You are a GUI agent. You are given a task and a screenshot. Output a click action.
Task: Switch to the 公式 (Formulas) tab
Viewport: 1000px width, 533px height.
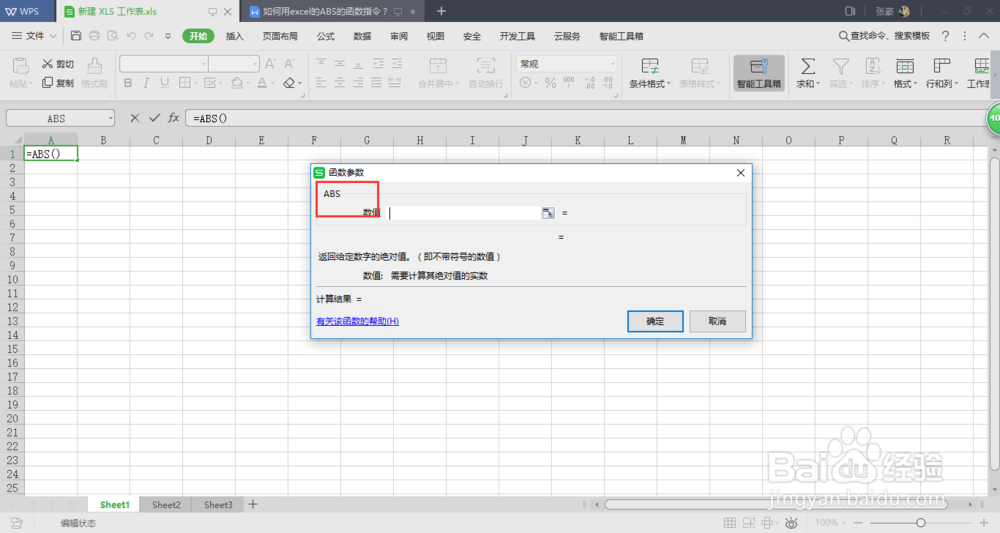[325, 36]
